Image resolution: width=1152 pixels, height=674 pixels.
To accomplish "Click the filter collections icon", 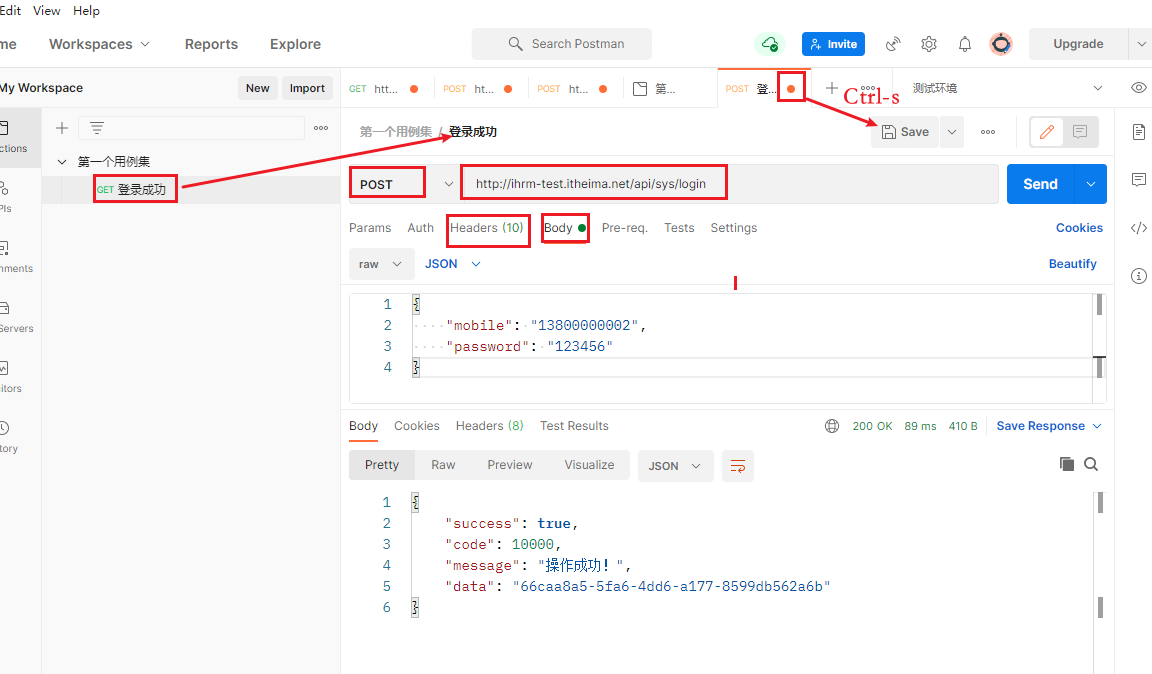I will point(96,128).
